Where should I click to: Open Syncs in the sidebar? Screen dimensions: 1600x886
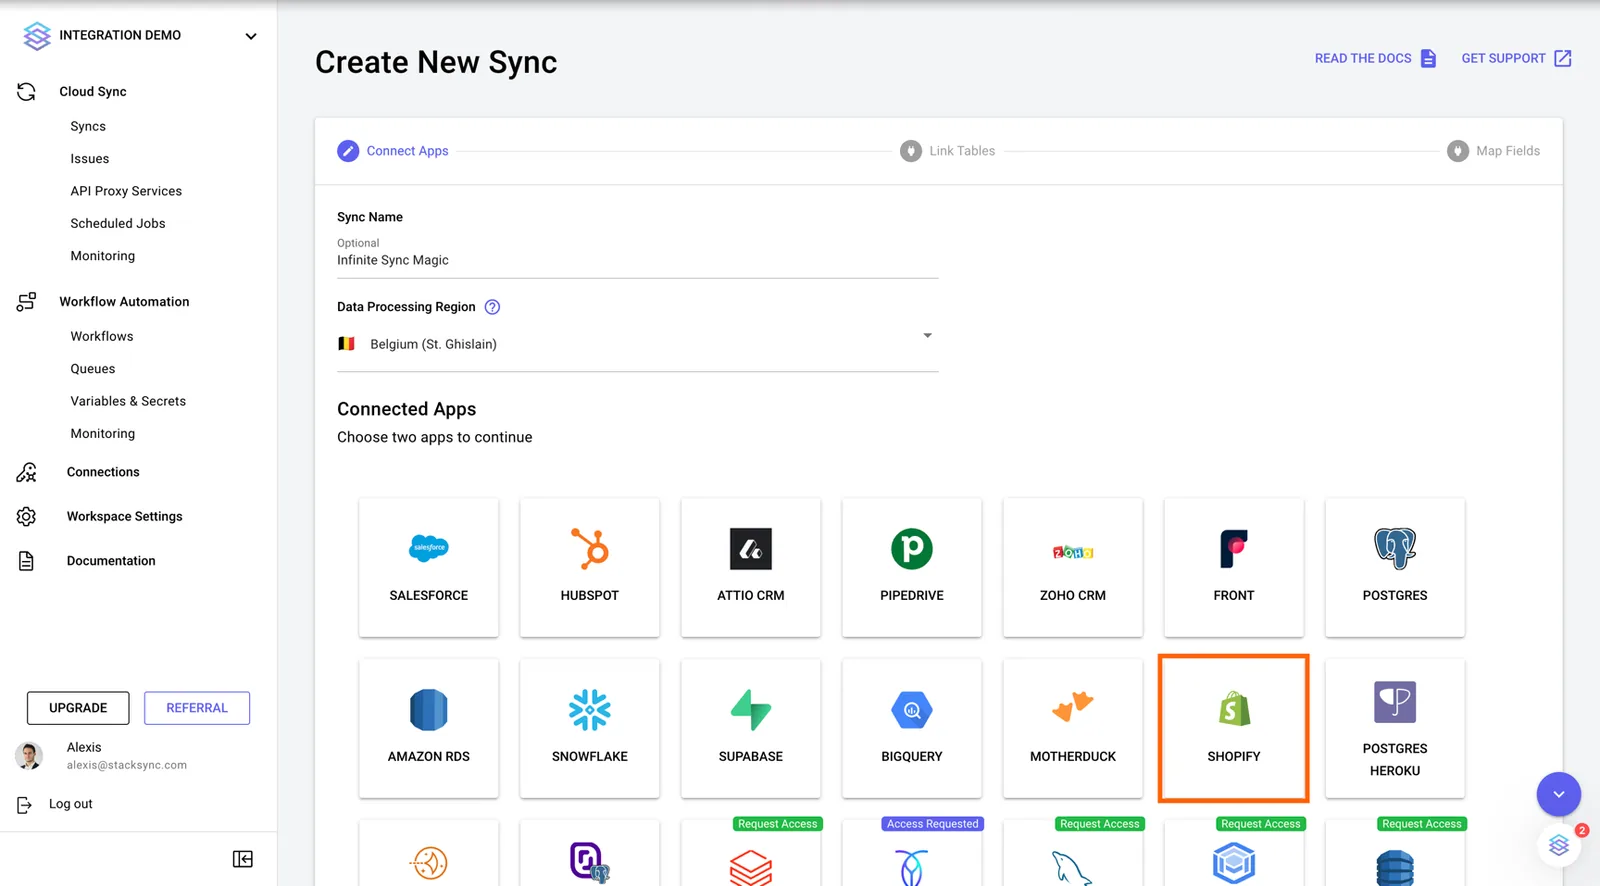pyautogui.click(x=88, y=126)
